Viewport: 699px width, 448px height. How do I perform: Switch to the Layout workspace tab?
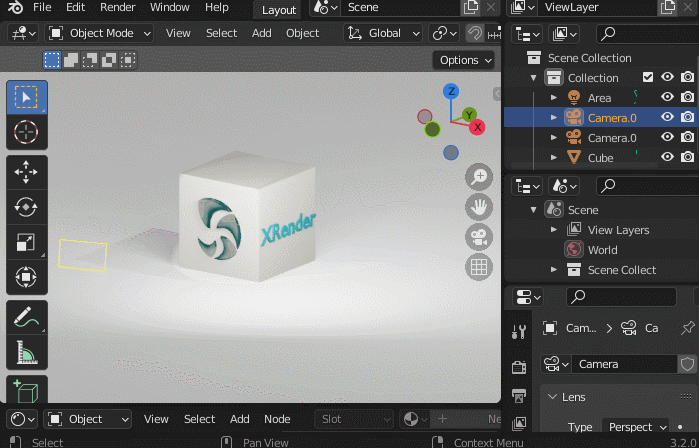point(279,10)
